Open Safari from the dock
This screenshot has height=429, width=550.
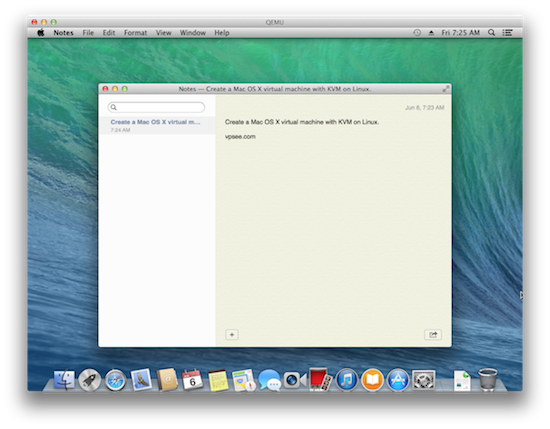115,380
